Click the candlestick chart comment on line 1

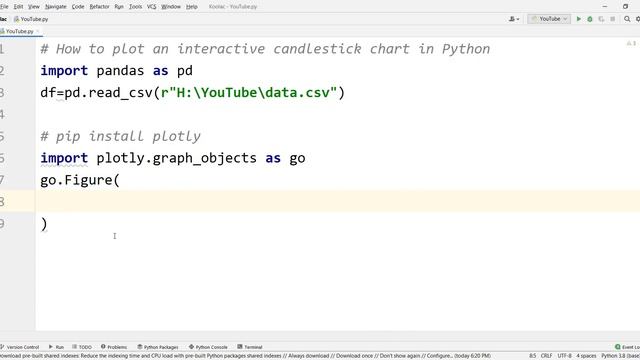tap(265, 49)
